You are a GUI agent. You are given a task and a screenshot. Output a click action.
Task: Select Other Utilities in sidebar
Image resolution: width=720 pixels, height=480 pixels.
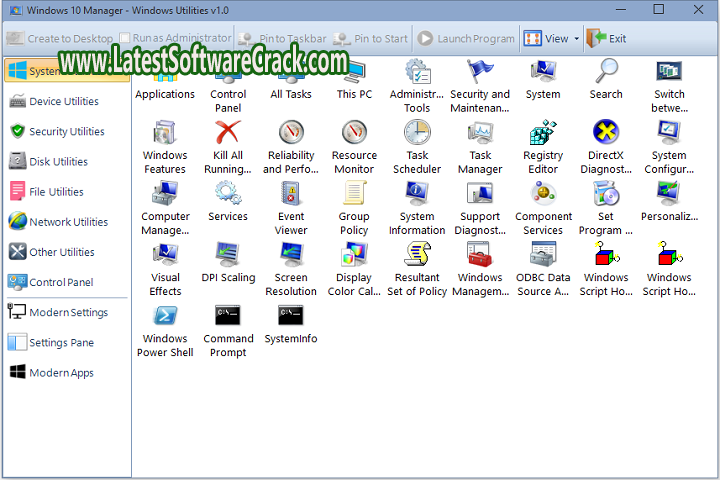[x=66, y=252]
